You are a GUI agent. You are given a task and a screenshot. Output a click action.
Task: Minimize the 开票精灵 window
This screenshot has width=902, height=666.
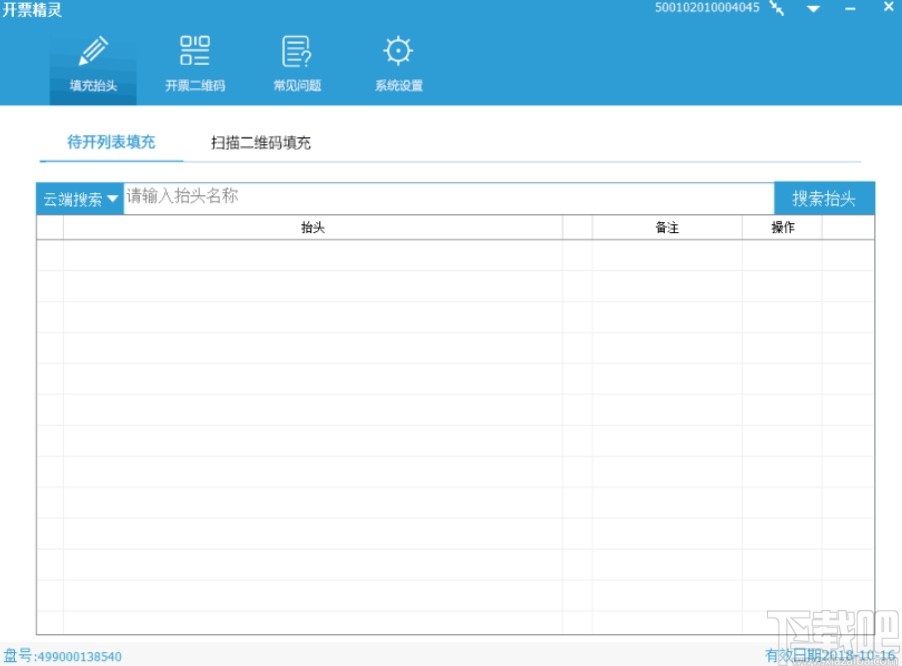850,9
